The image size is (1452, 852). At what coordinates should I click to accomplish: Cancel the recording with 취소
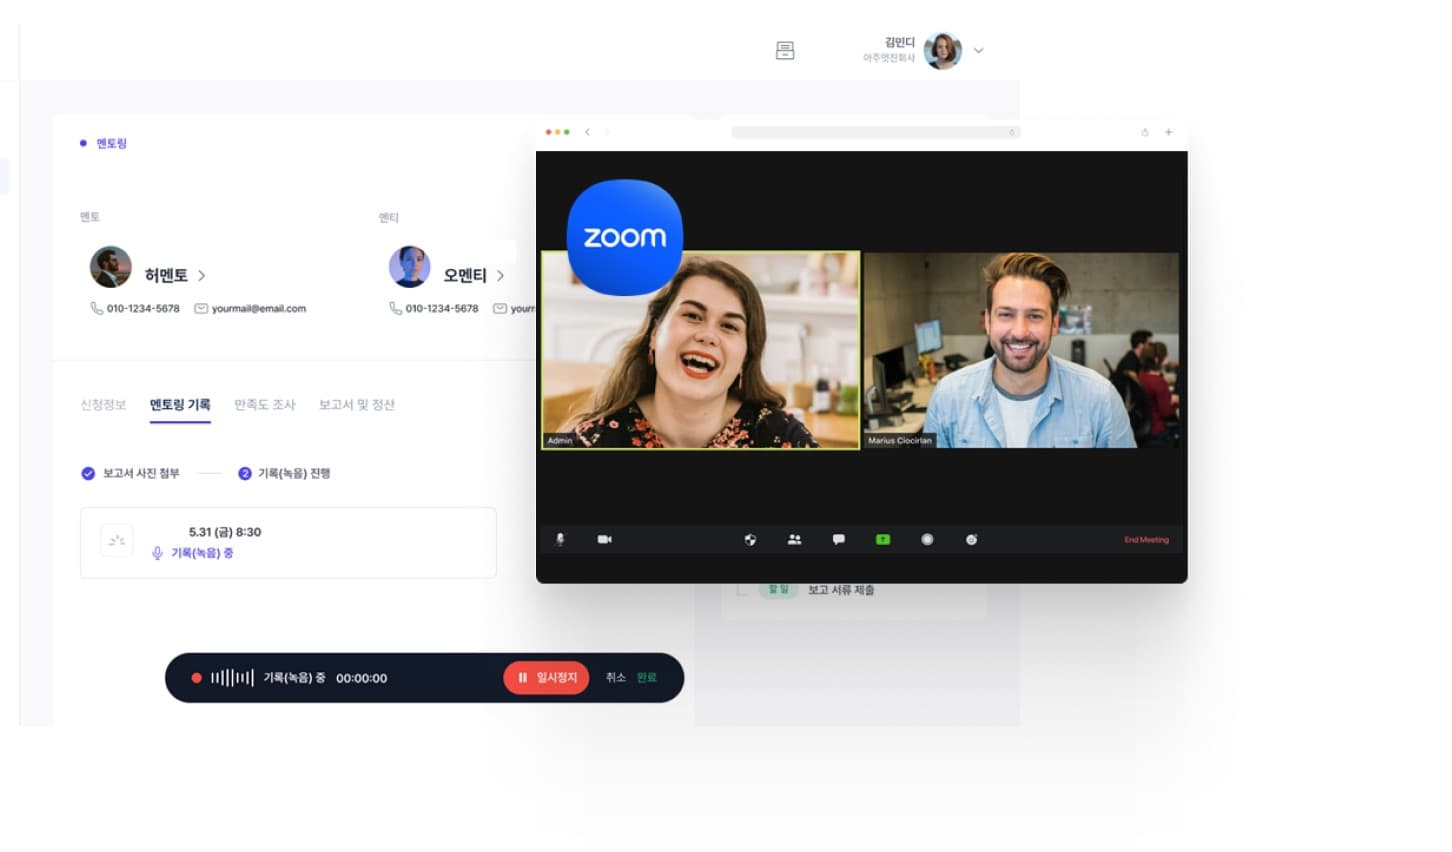coord(616,678)
